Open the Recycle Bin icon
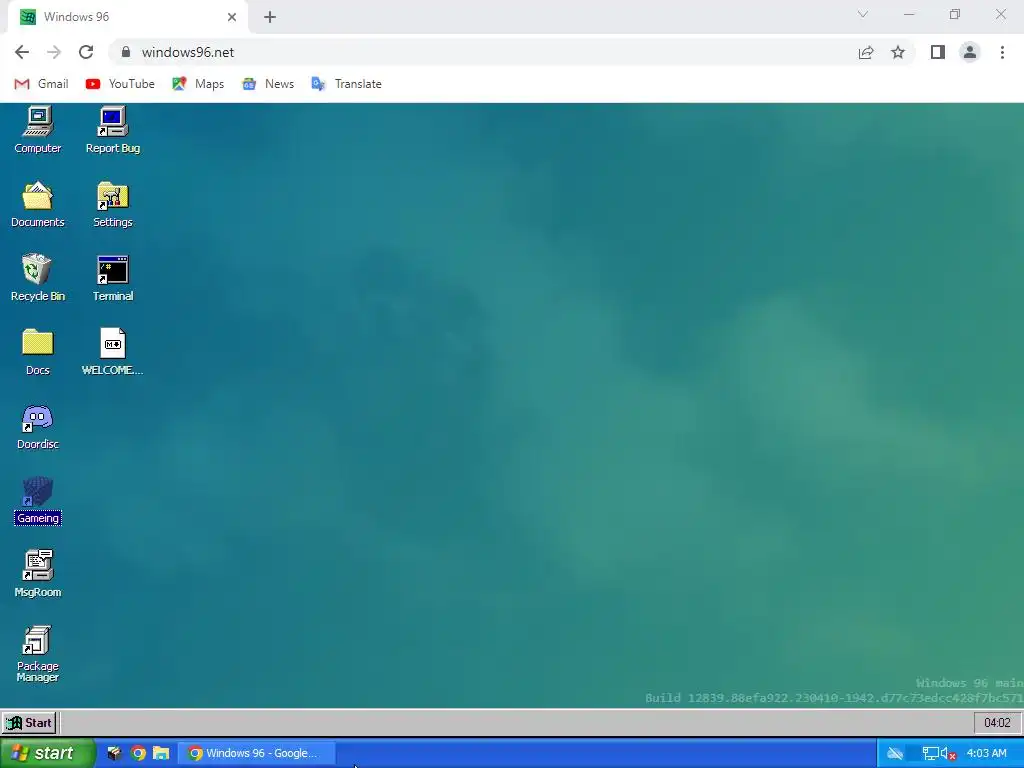The image size is (1024, 768). coord(38,278)
